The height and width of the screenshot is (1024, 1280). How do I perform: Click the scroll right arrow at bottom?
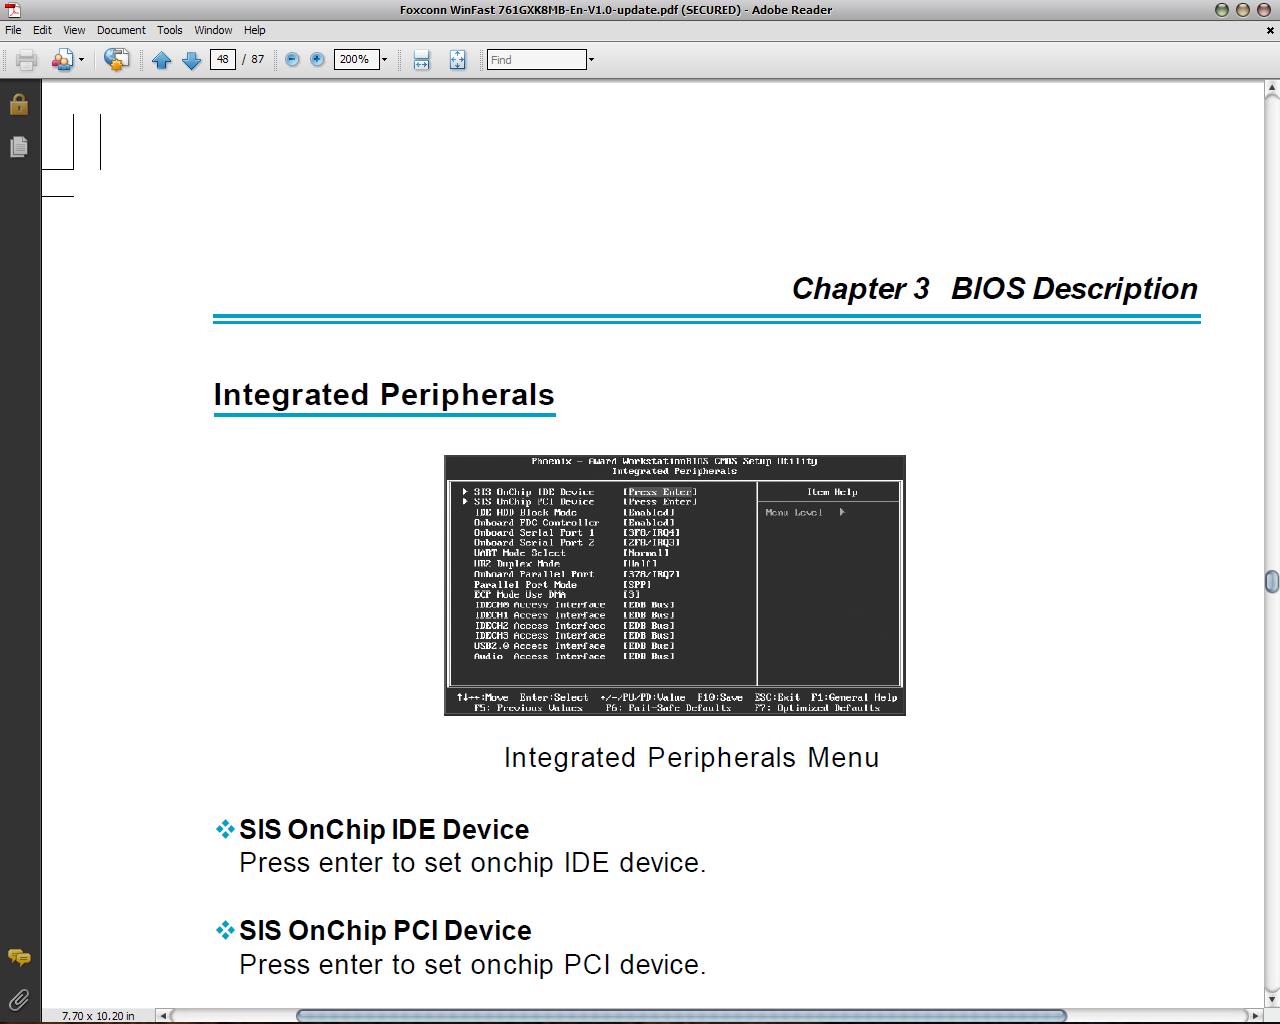(x=1256, y=1016)
